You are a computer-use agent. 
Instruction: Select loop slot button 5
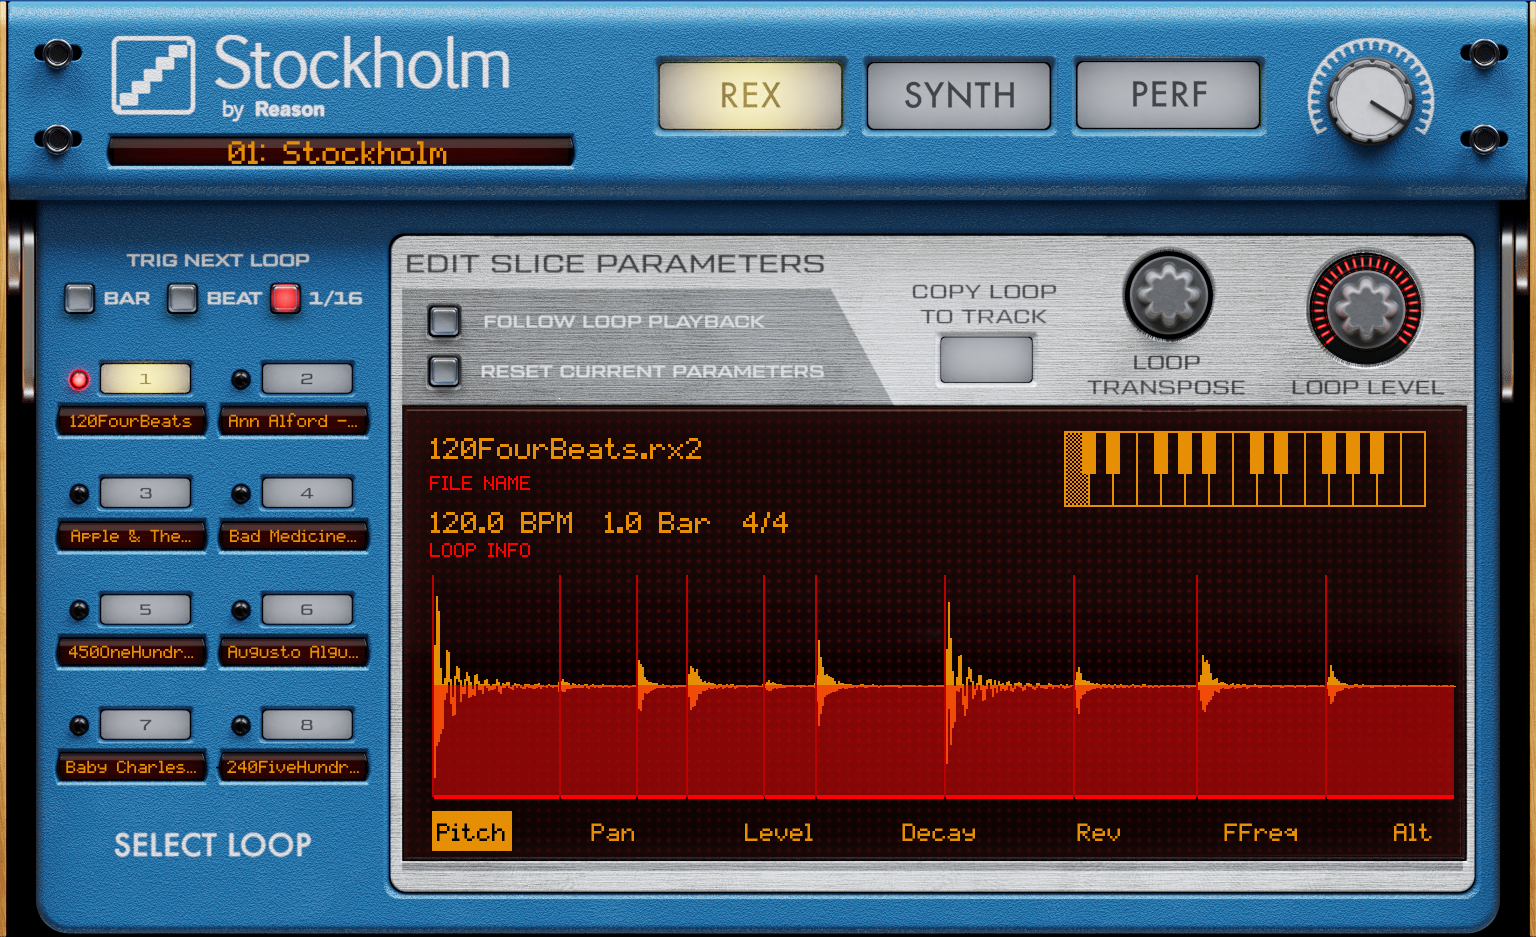tap(145, 609)
